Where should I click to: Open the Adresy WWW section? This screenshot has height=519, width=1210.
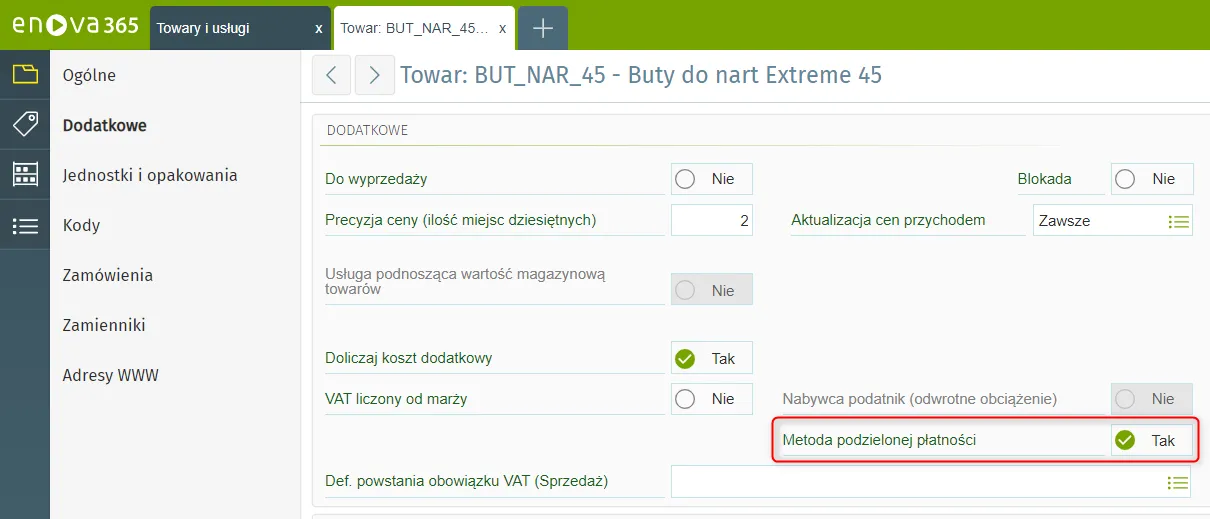(x=110, y=375)
